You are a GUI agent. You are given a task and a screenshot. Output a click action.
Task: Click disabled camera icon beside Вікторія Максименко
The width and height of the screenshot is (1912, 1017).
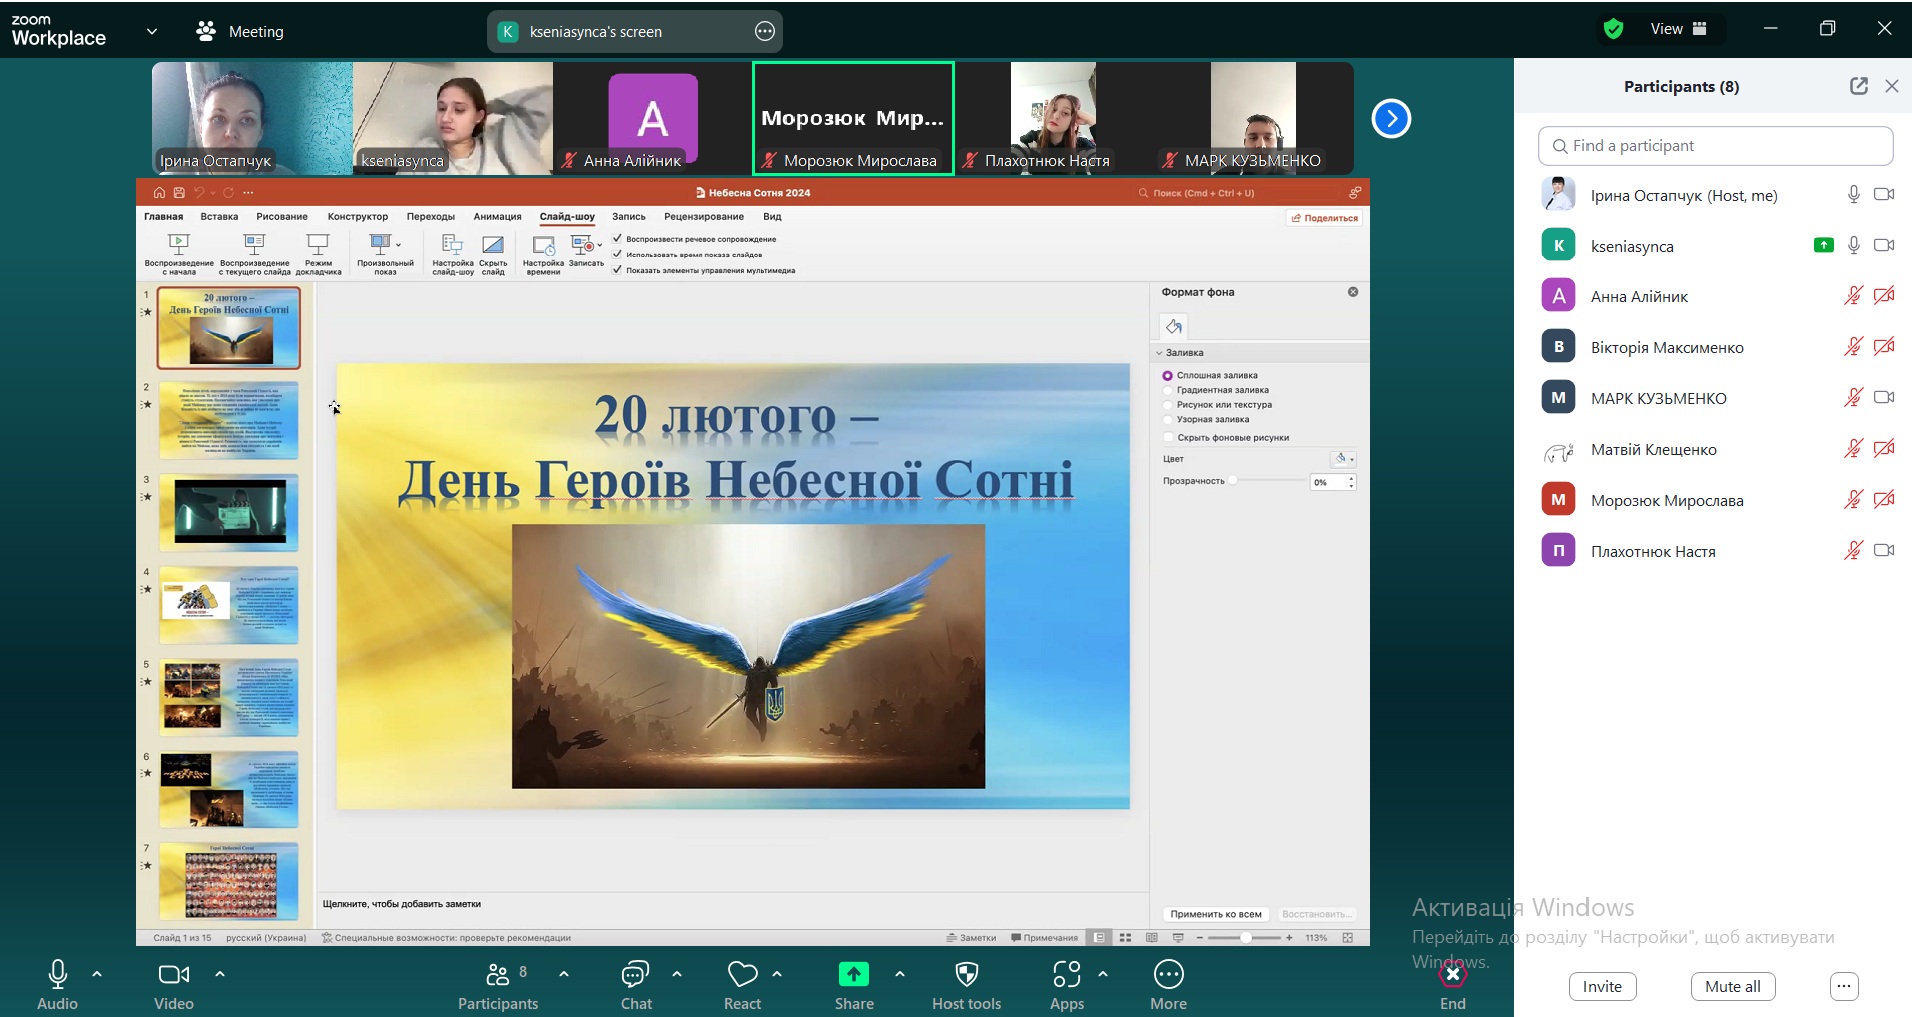[x=1884, y=347]
